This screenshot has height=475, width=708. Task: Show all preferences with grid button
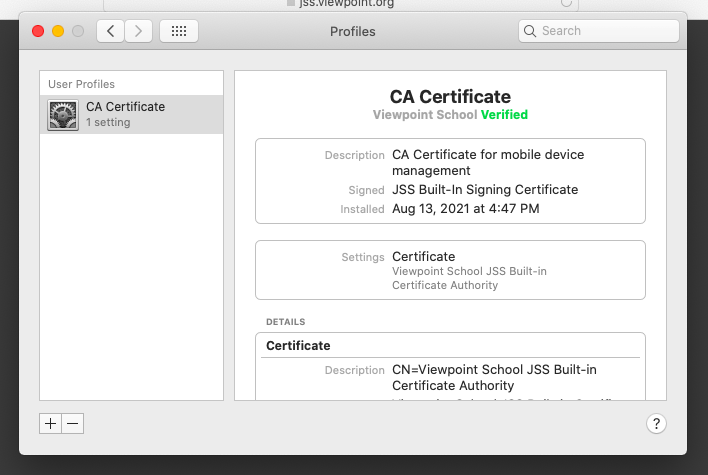click(179, 31)
